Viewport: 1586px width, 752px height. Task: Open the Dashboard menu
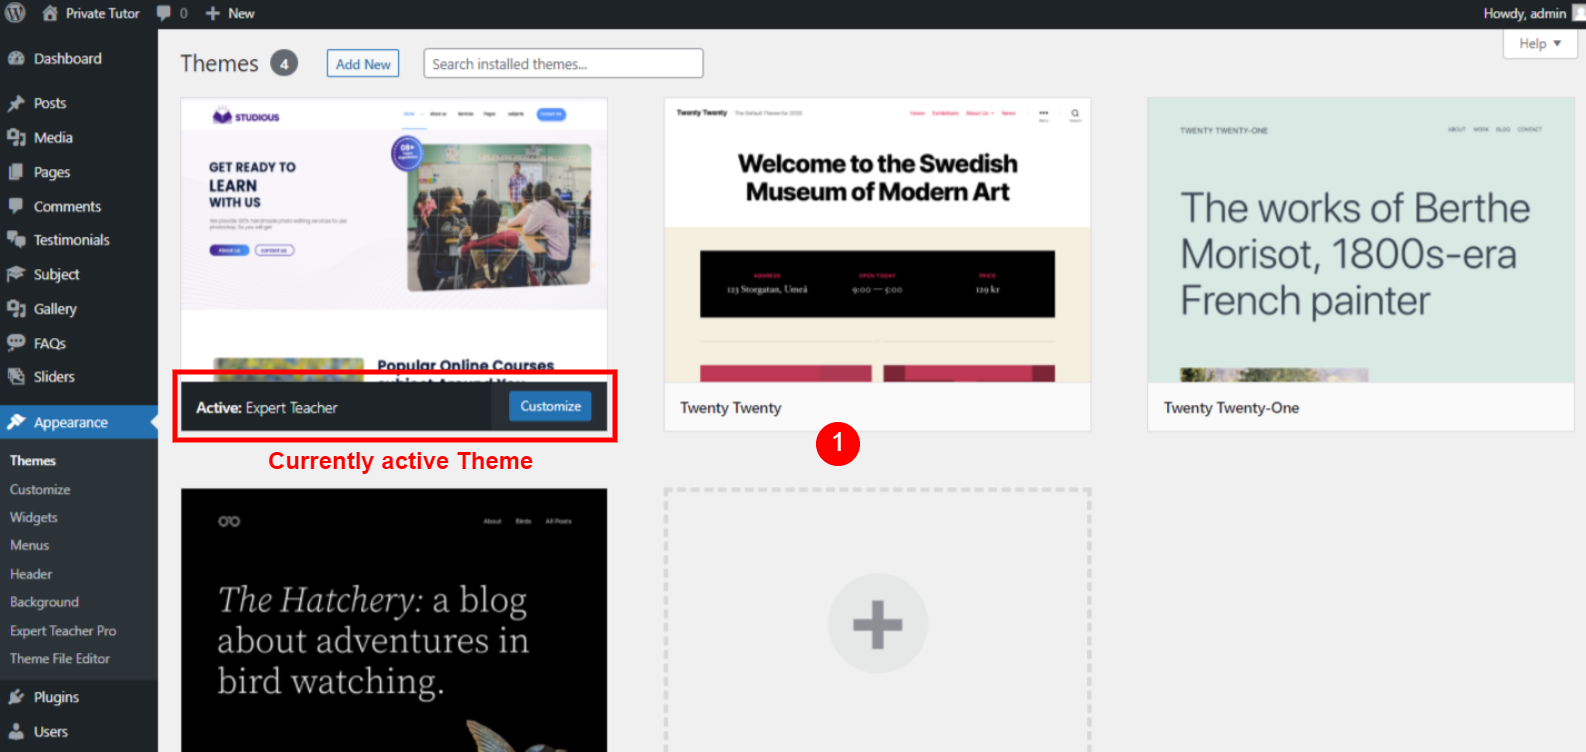coord(79,58)
